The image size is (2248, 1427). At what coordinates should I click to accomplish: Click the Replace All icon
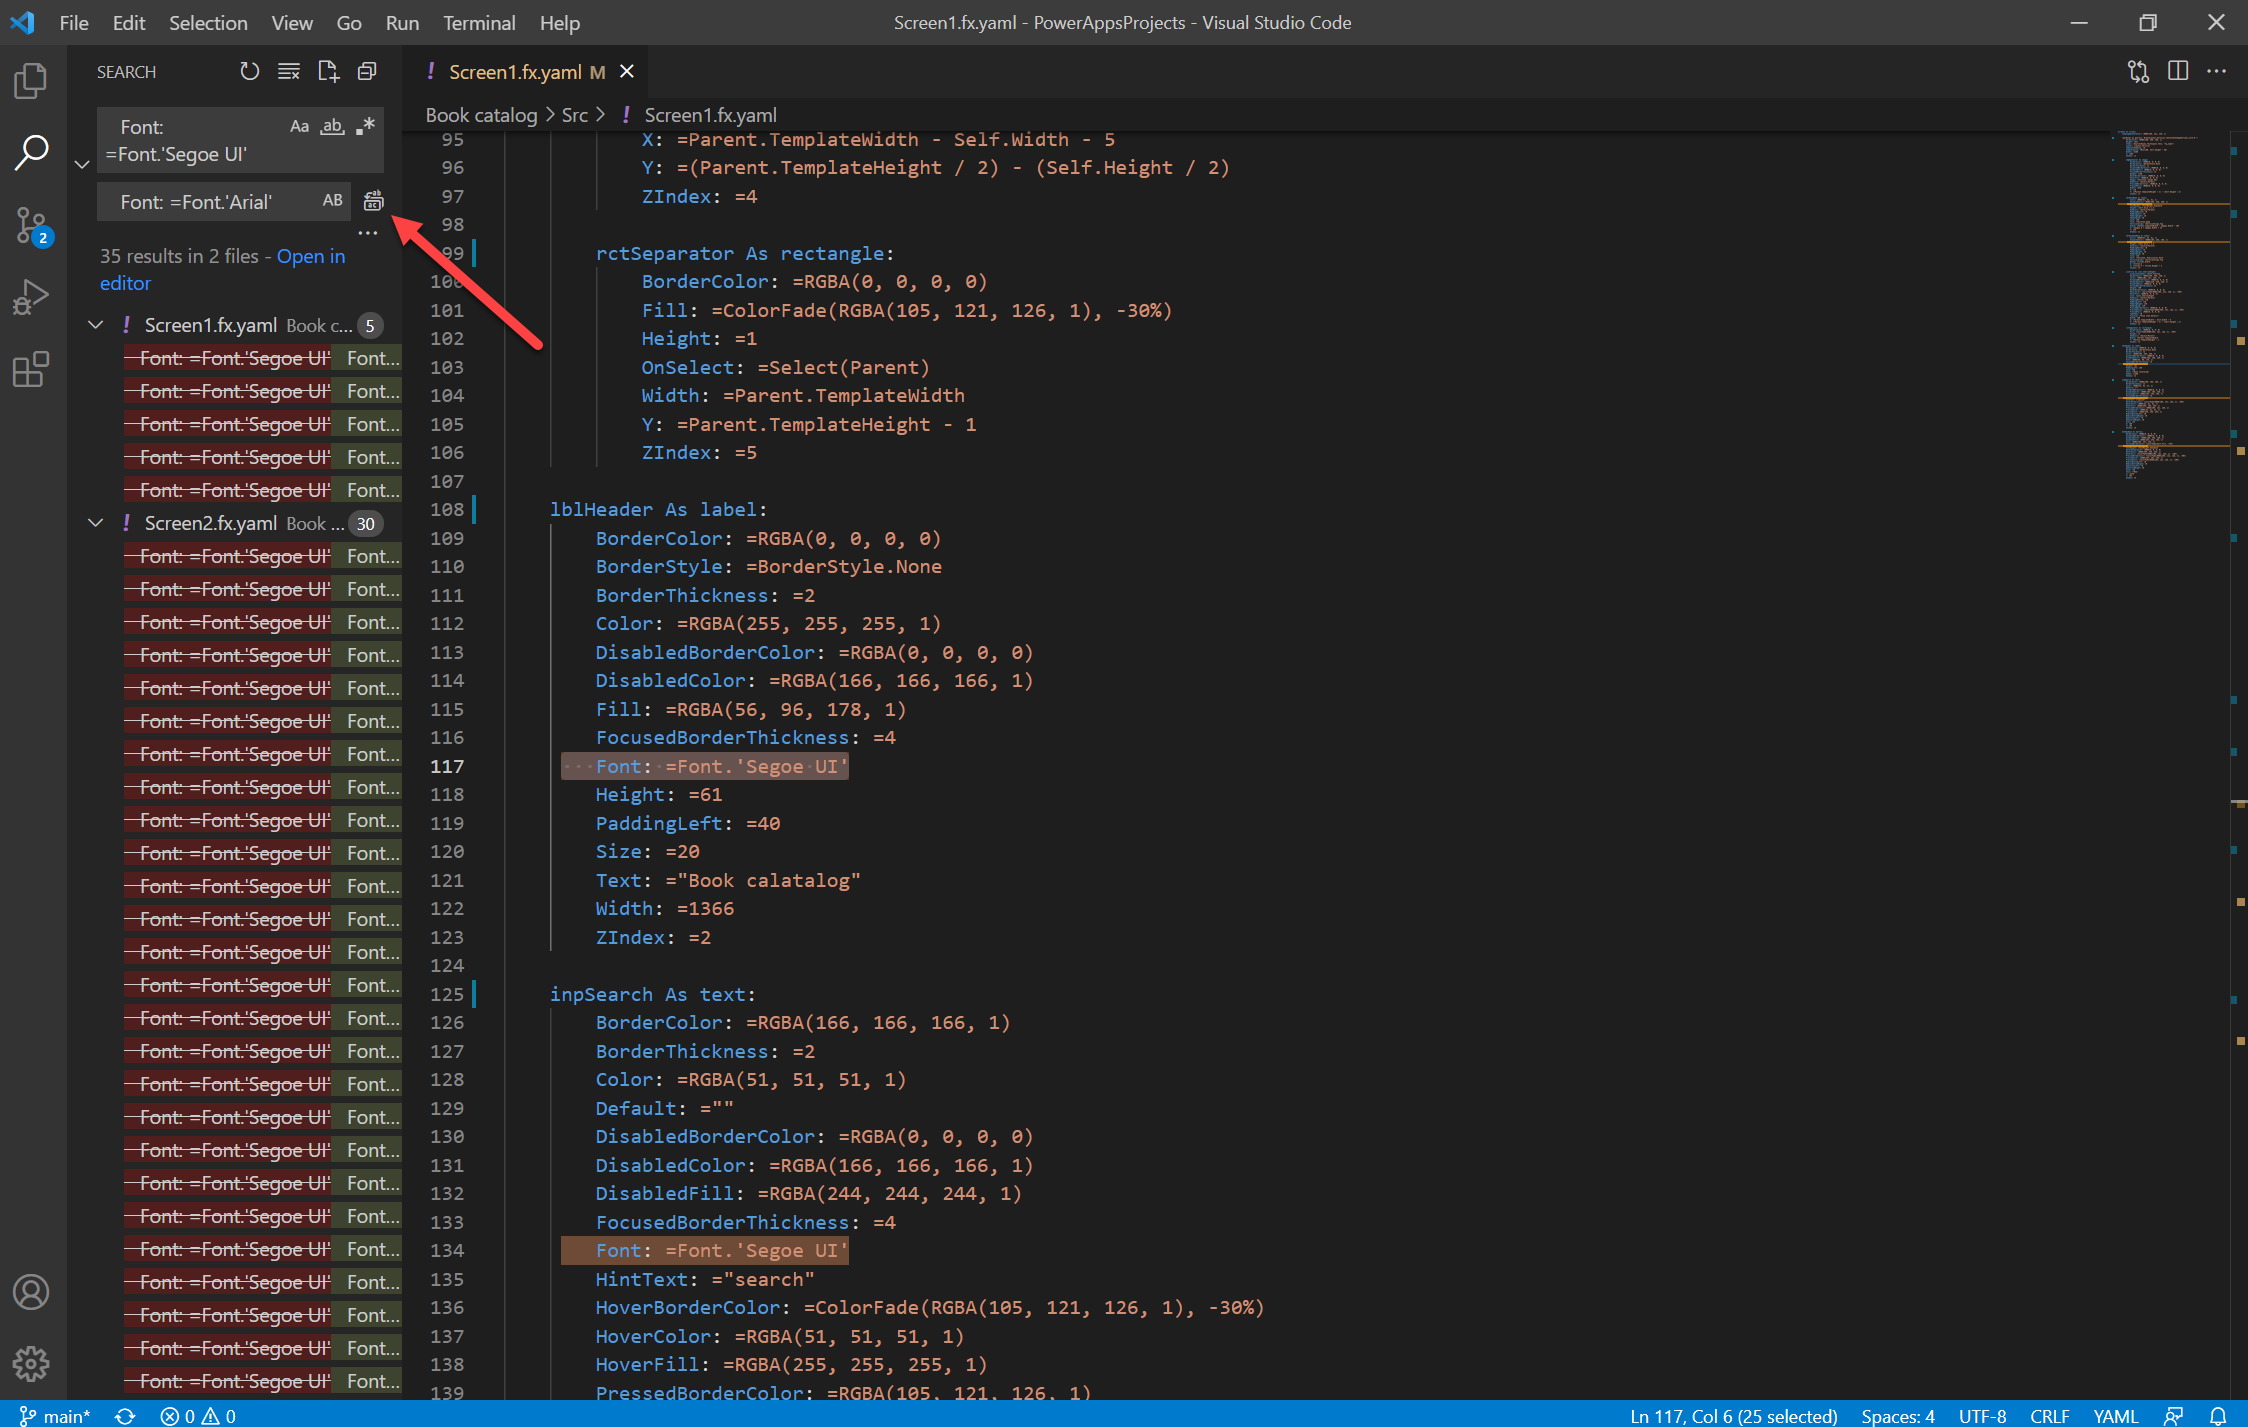pos(373,201)
